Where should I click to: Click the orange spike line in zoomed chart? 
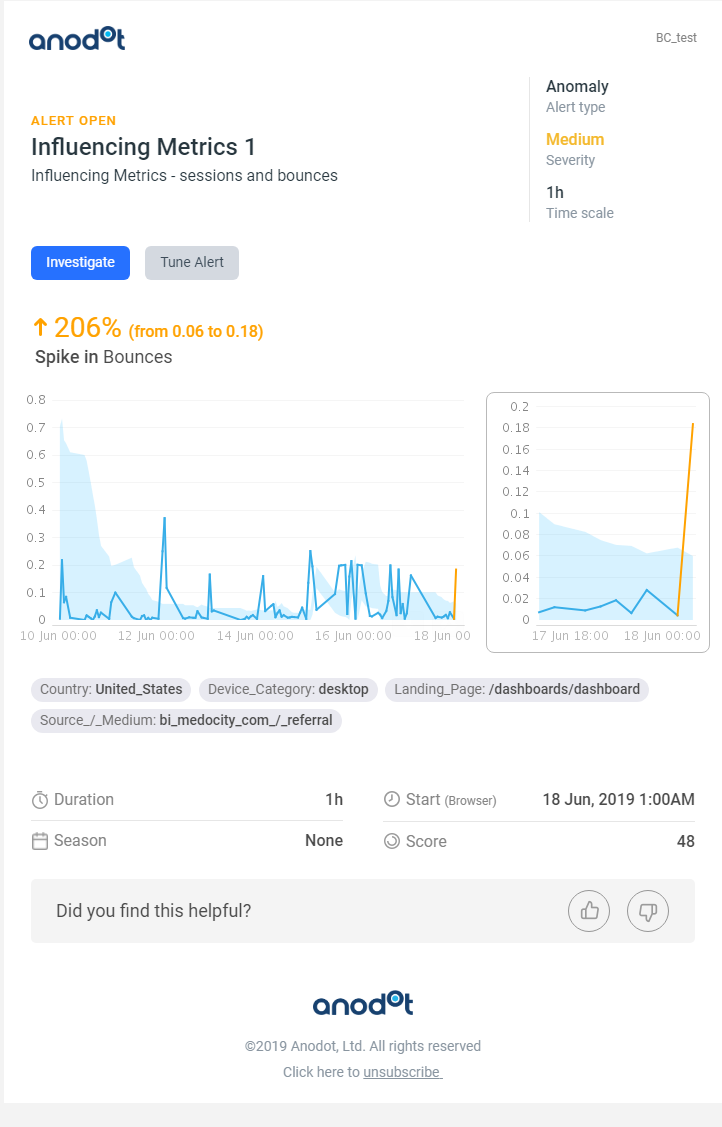click(685, 519)
